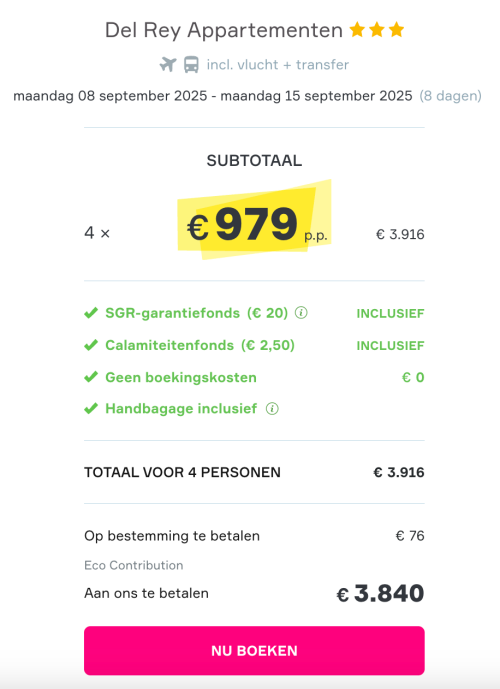Click the Handbagage inclusief checkmark
Image resolution: width=500 pixels, height=689 pixels.
(91, 409)
